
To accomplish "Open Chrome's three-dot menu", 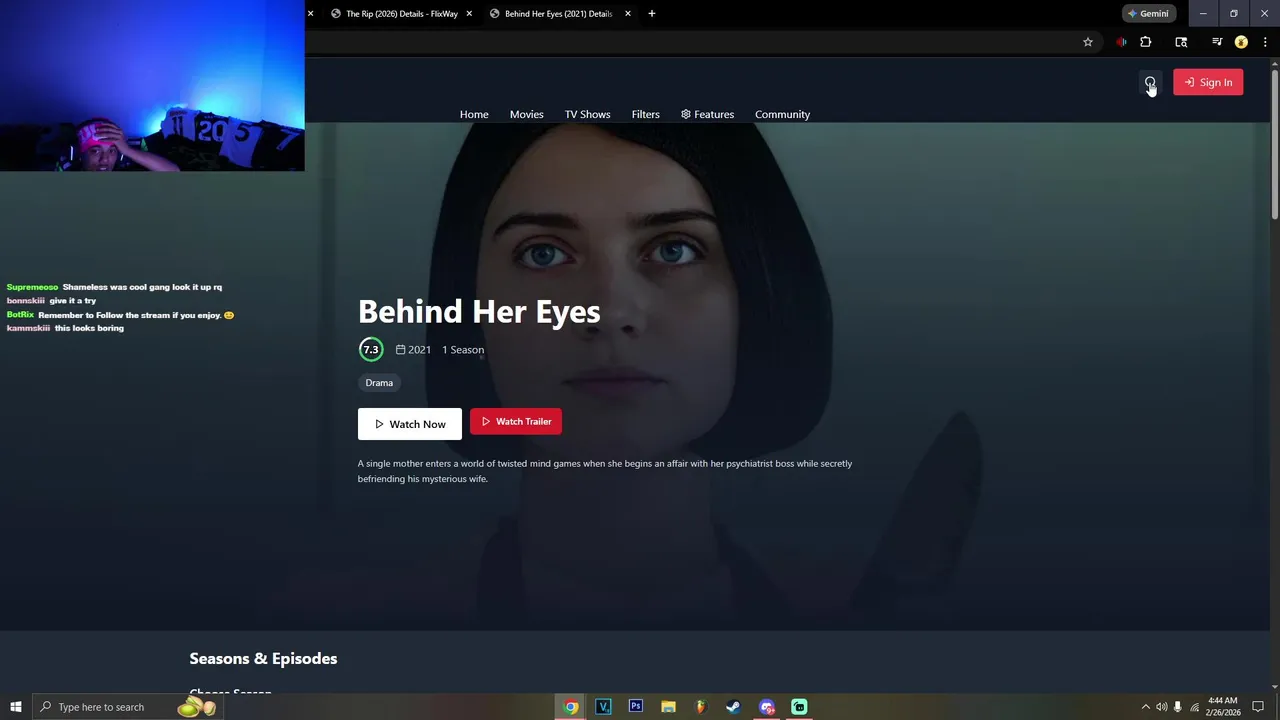I will 1265,42.
